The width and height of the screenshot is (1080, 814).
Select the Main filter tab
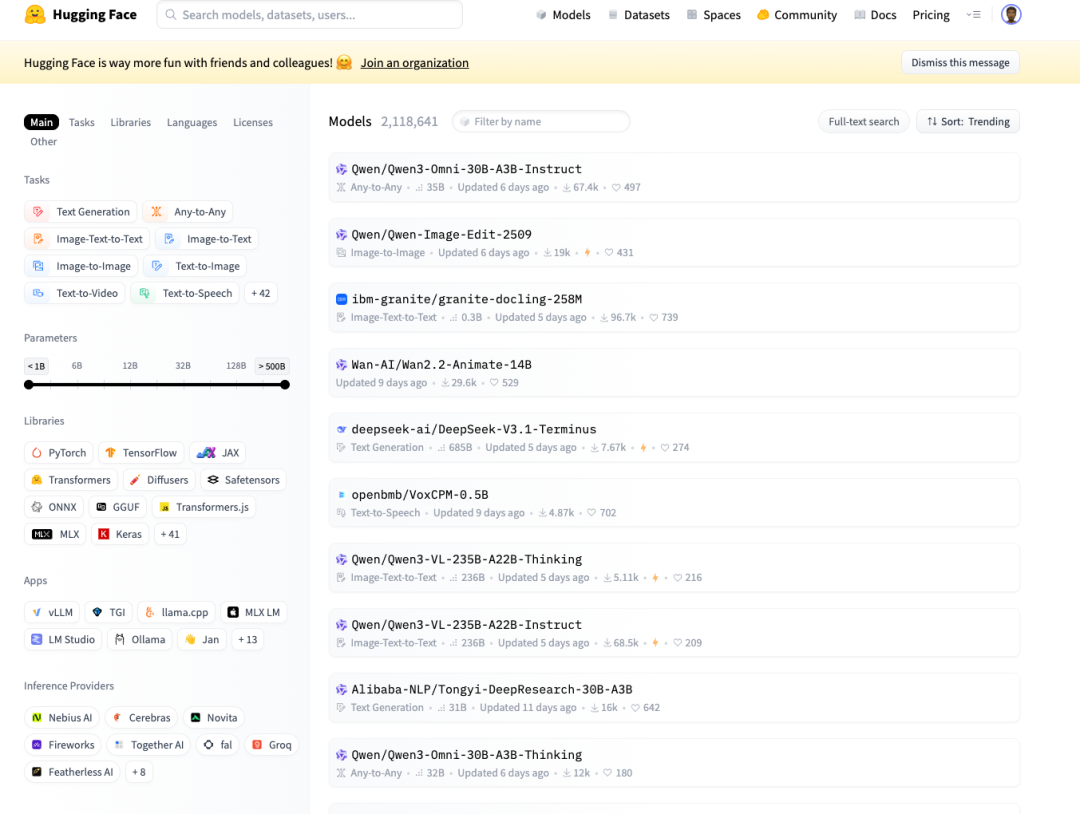41,123
